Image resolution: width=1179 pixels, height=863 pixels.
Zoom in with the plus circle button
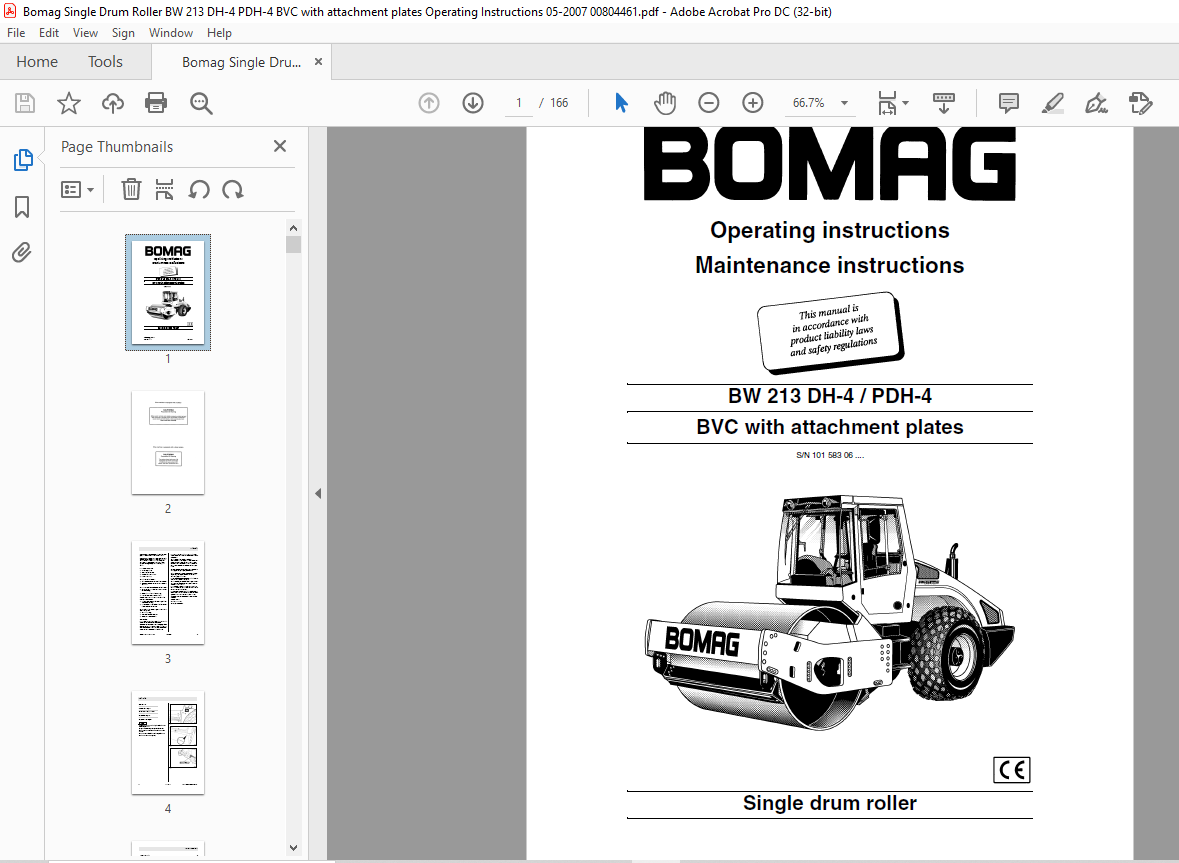[x=753, y=103]
